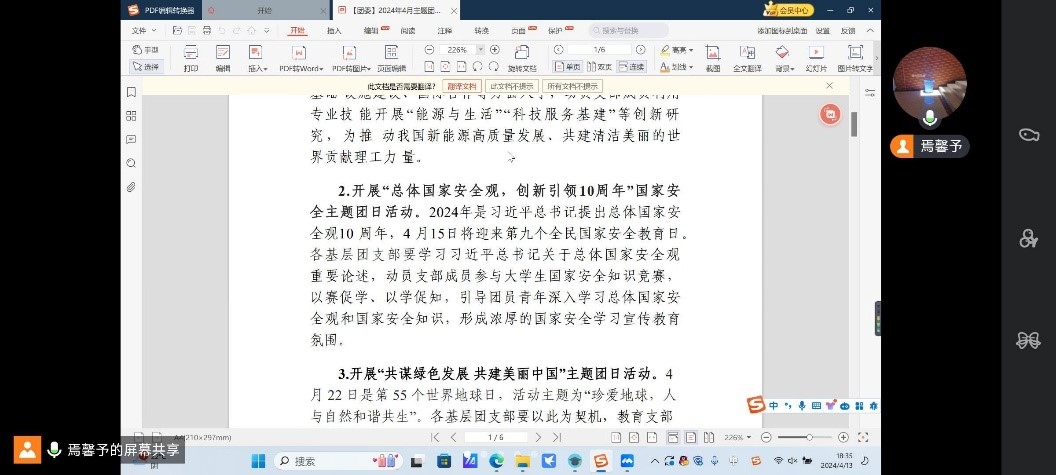Jump to first page in status bar
This screenshot has width=1056, height=475.
[x=435, y=437]
